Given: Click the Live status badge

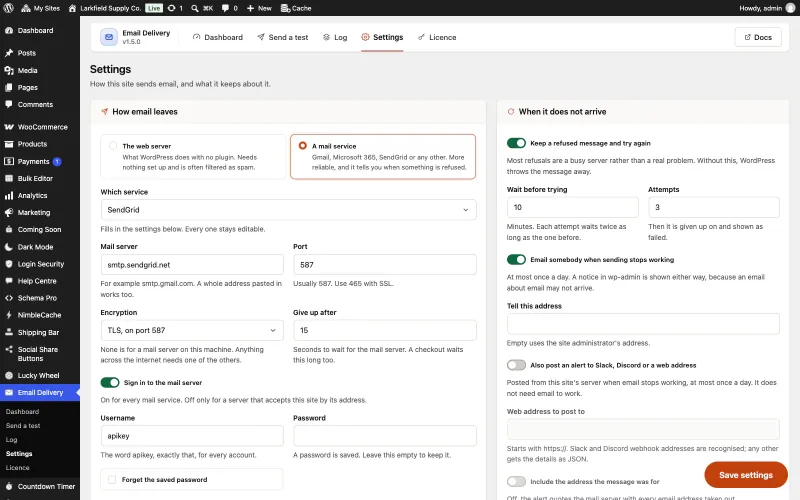Looking at the screenshot, I should coord(154,8).
